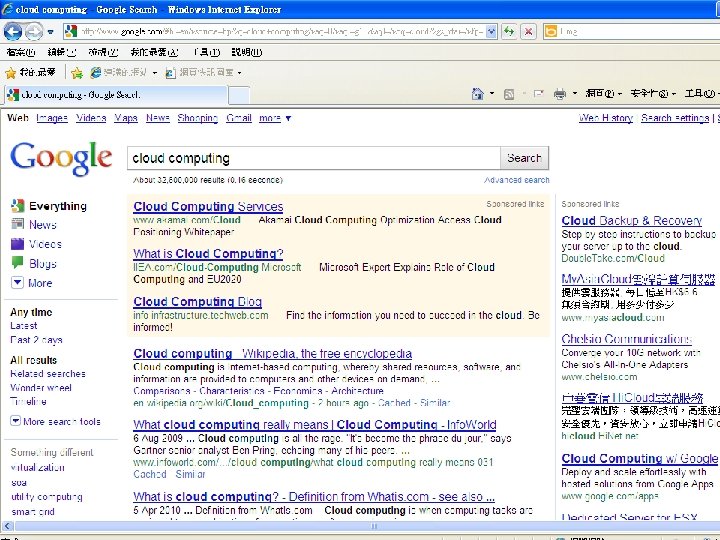This screenshot has height=540, width=720.
Task: Click the browser Back arrow button
Action: (x=13, y=32)
